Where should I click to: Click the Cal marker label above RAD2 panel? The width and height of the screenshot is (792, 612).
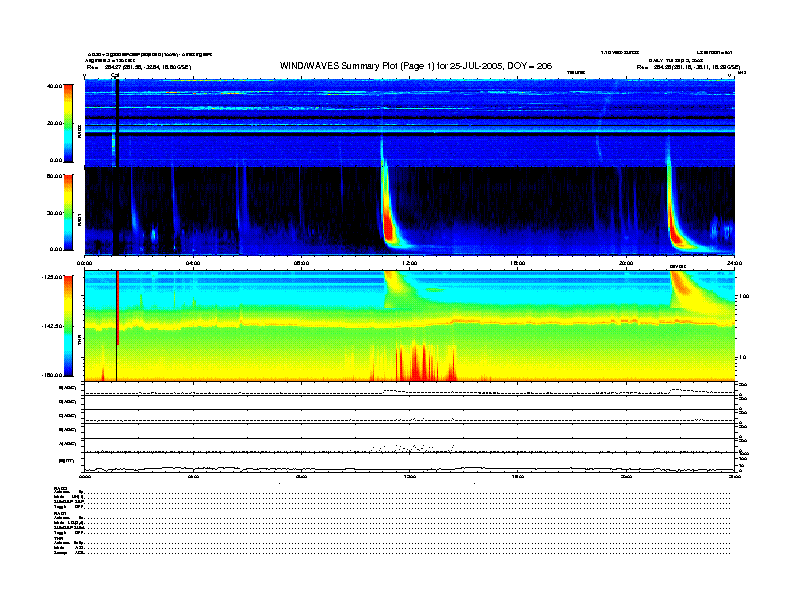point(115,76)
